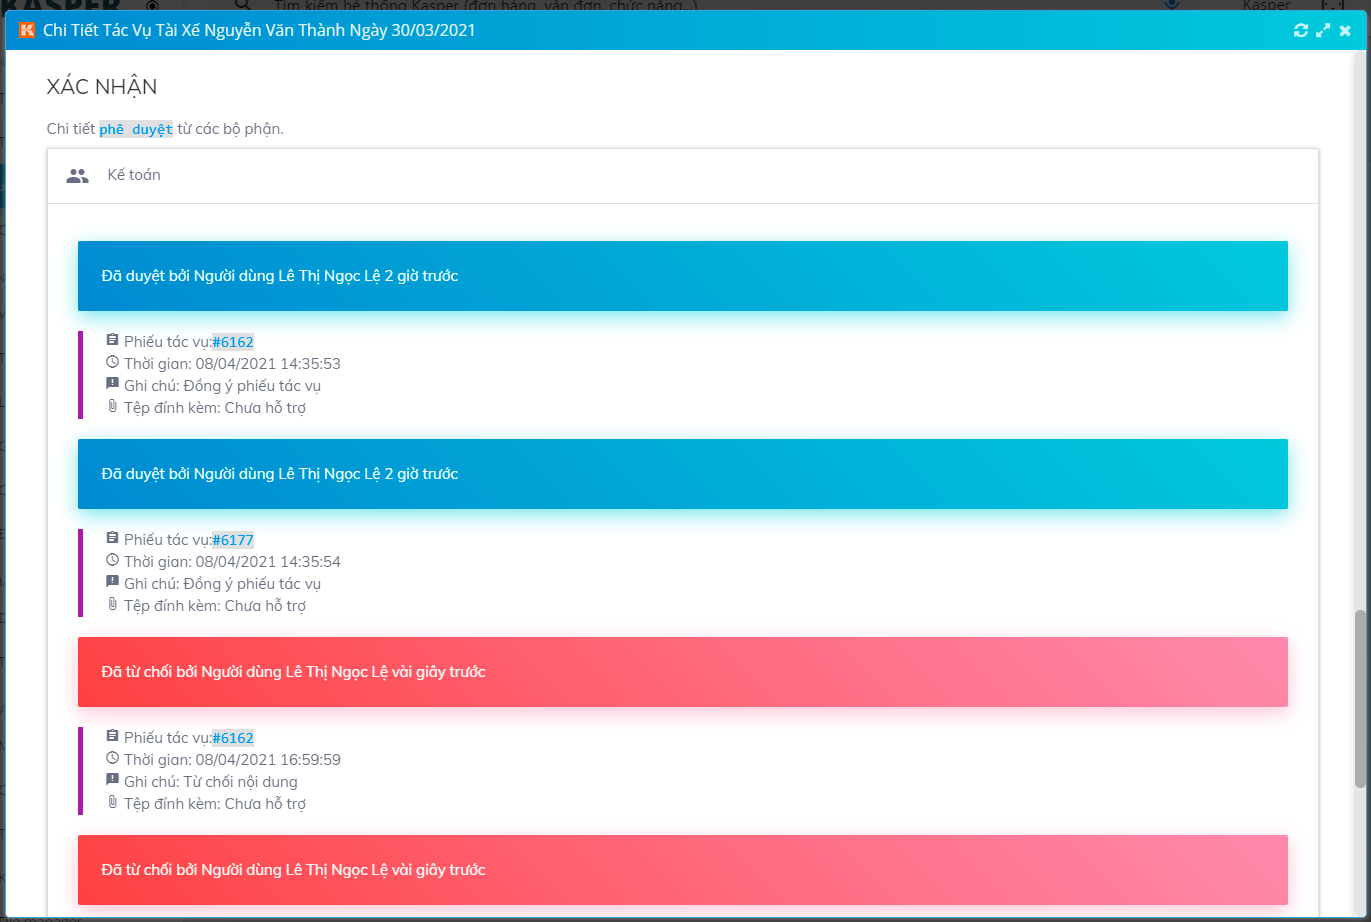Click the people icon beside Kế toán
1371x922 pixels.
pyautogui.click(x=77, y=176)
